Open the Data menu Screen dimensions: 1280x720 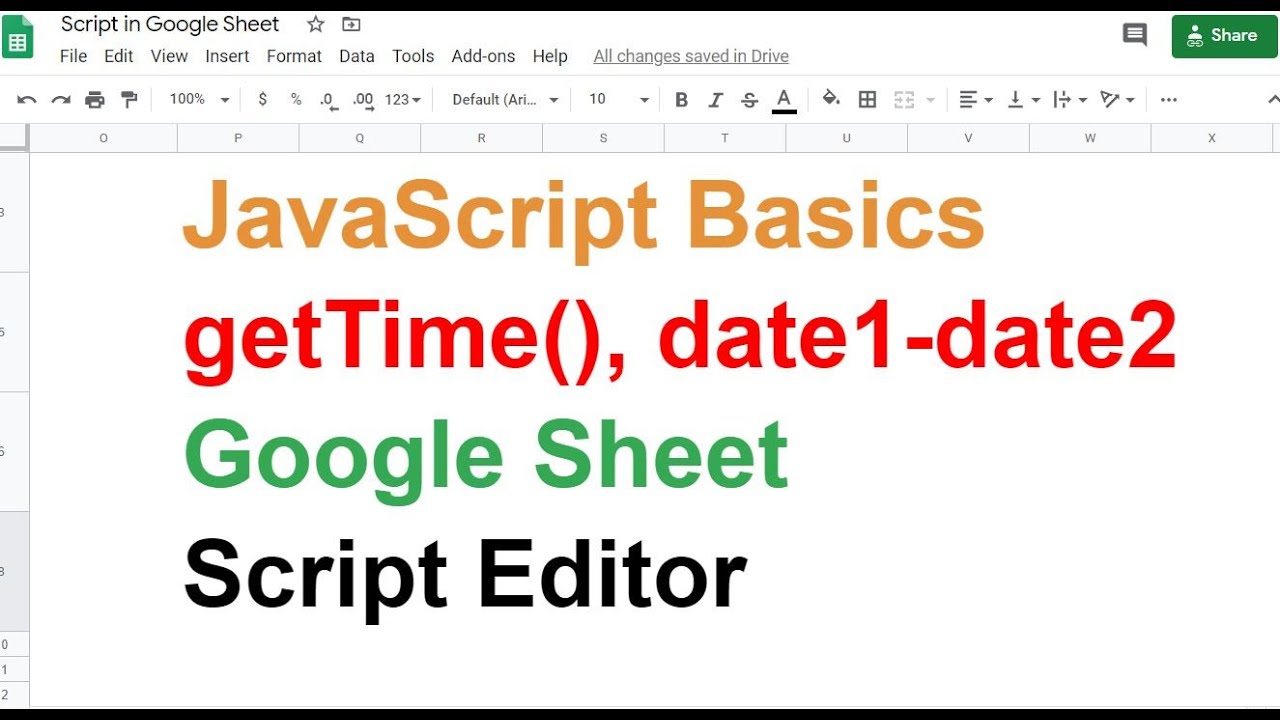pos(357,56)
